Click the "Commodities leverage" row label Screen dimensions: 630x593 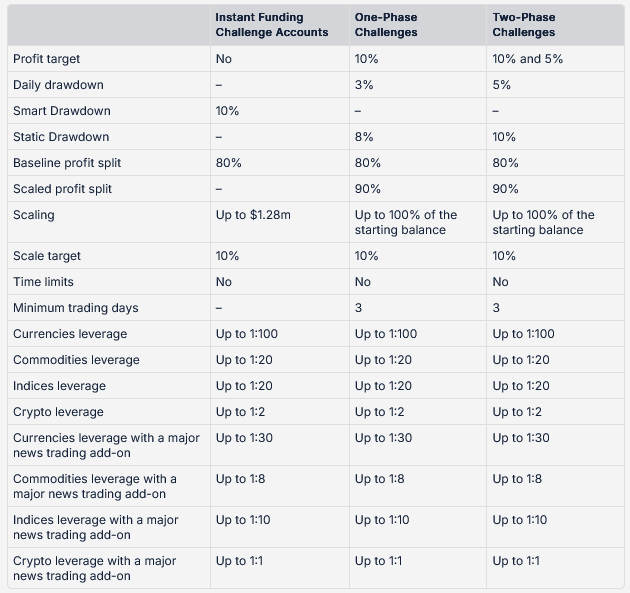point(76,360)
